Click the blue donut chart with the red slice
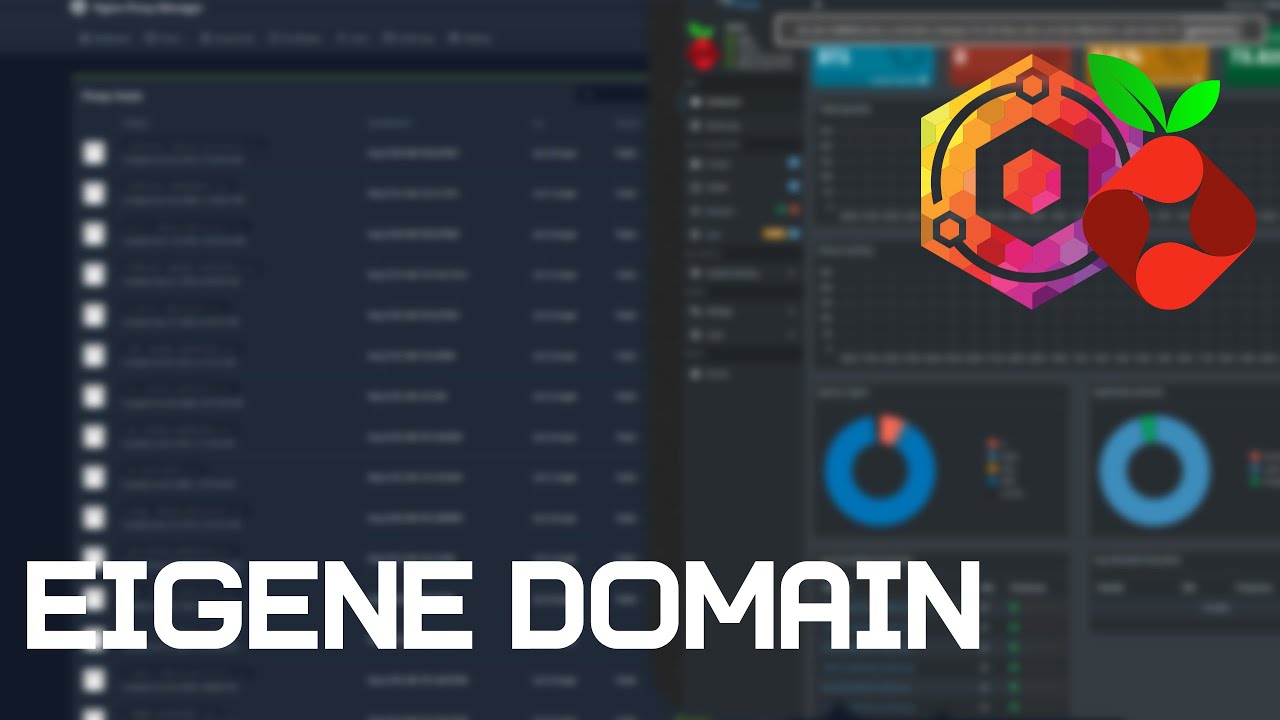Image resolution: width=1280 pixels, height=720 pixels. [880, 470]
